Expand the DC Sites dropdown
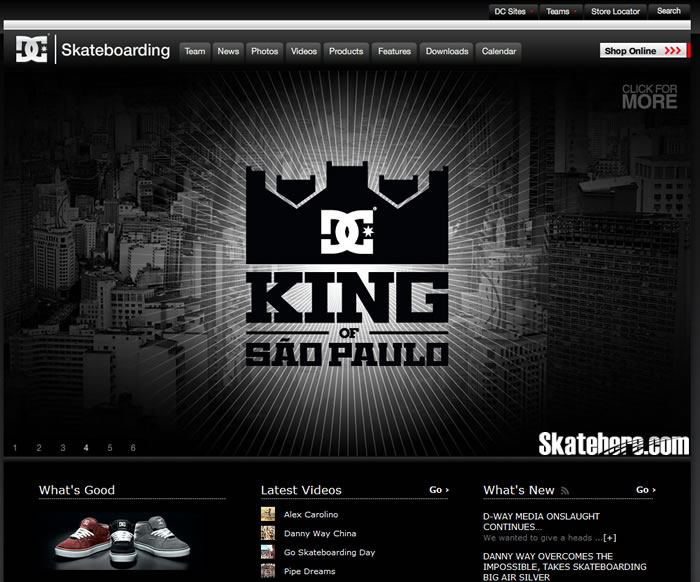 tap(513, 11)
